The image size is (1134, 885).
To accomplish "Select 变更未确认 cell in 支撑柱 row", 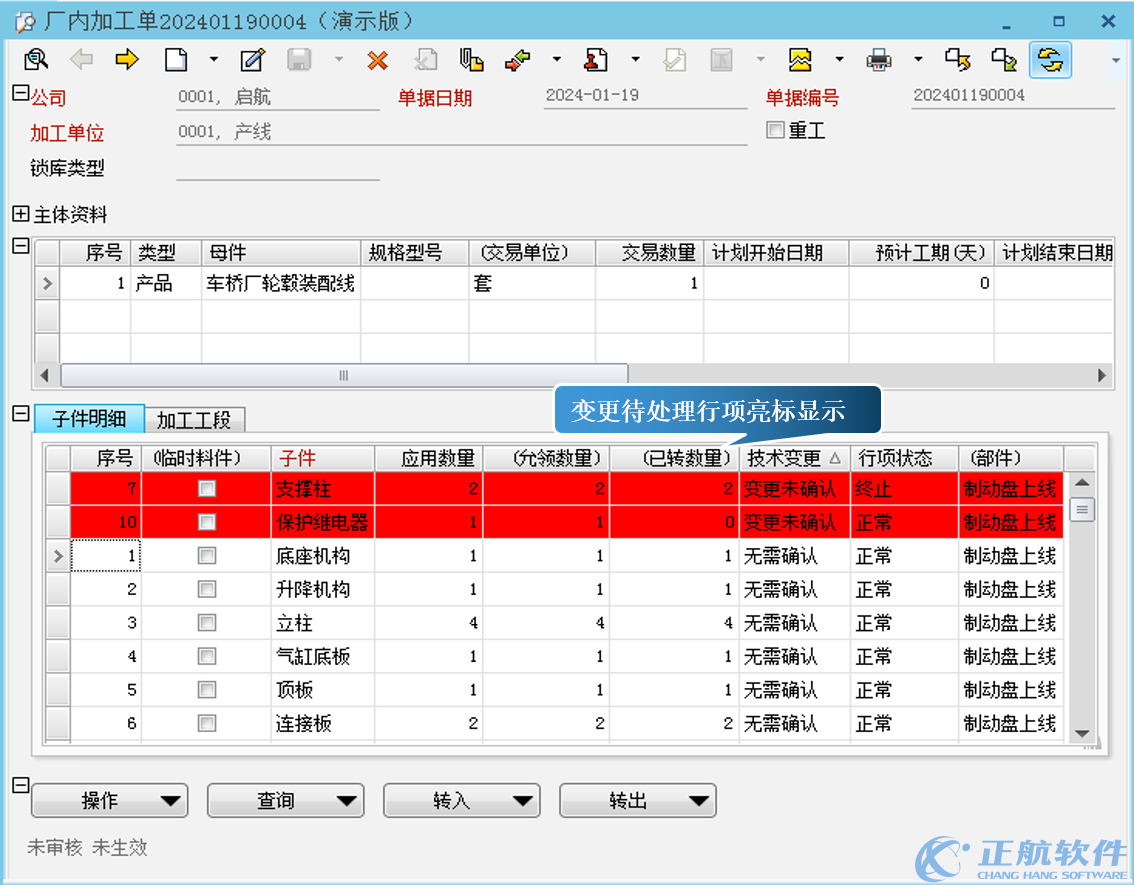I will coord(794,489).
